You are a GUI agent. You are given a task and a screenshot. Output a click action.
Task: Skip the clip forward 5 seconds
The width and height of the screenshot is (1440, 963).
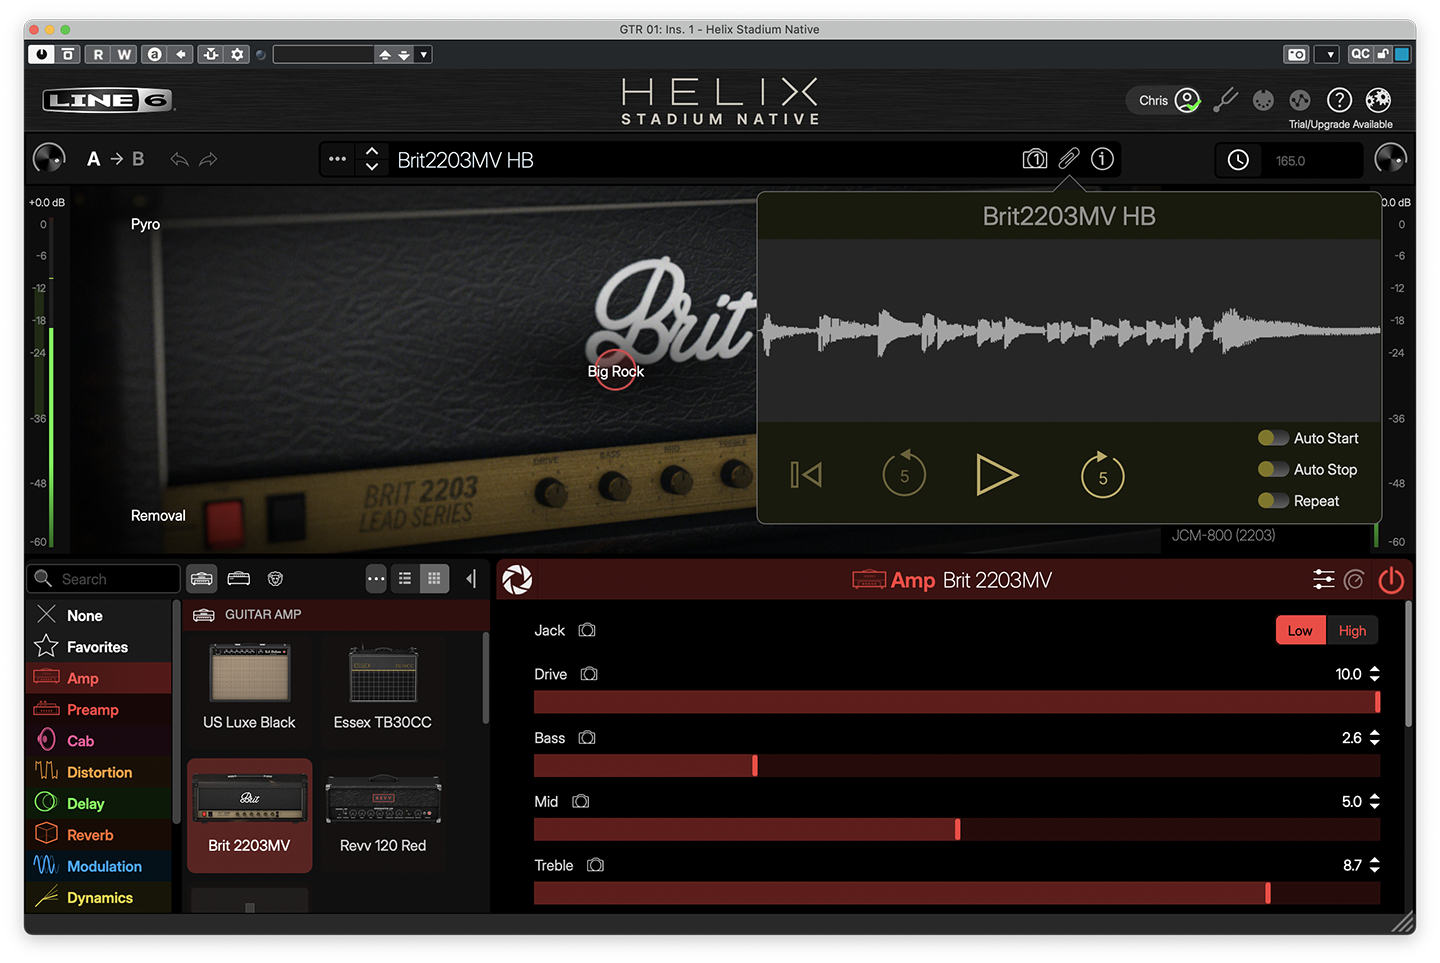[x=1102, y=474]
